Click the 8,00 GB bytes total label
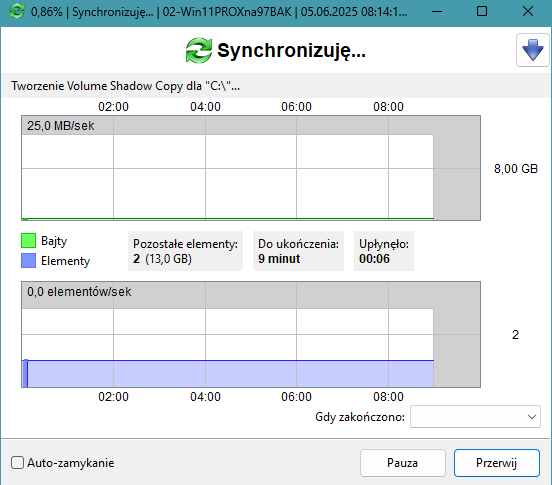The image size is (552, 485). 516,169
